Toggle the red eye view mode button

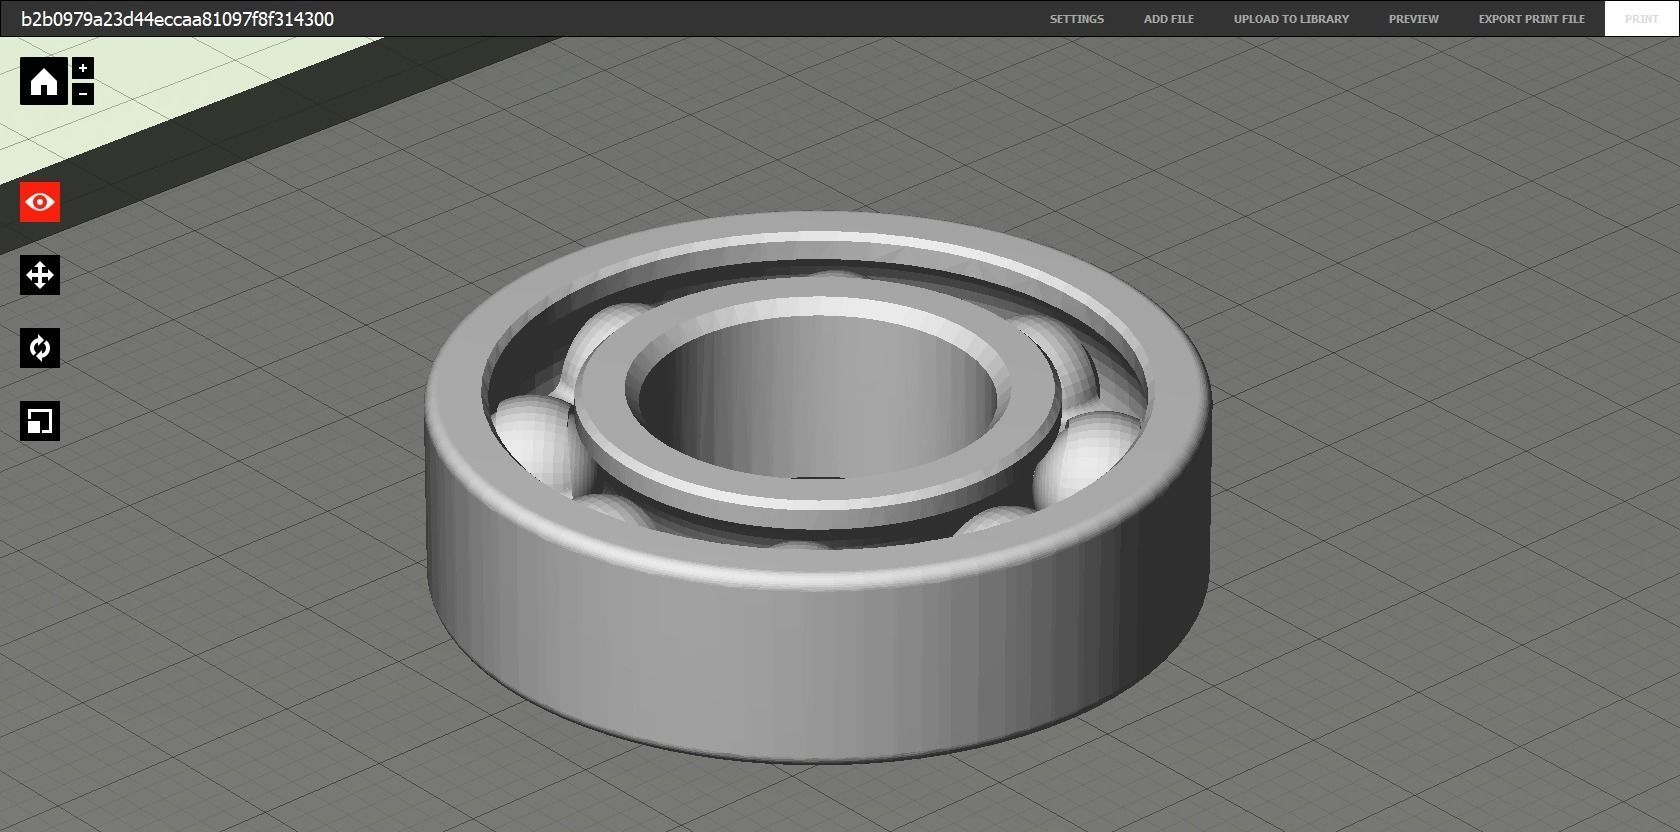pyautogui.click(x=40, y=202)
